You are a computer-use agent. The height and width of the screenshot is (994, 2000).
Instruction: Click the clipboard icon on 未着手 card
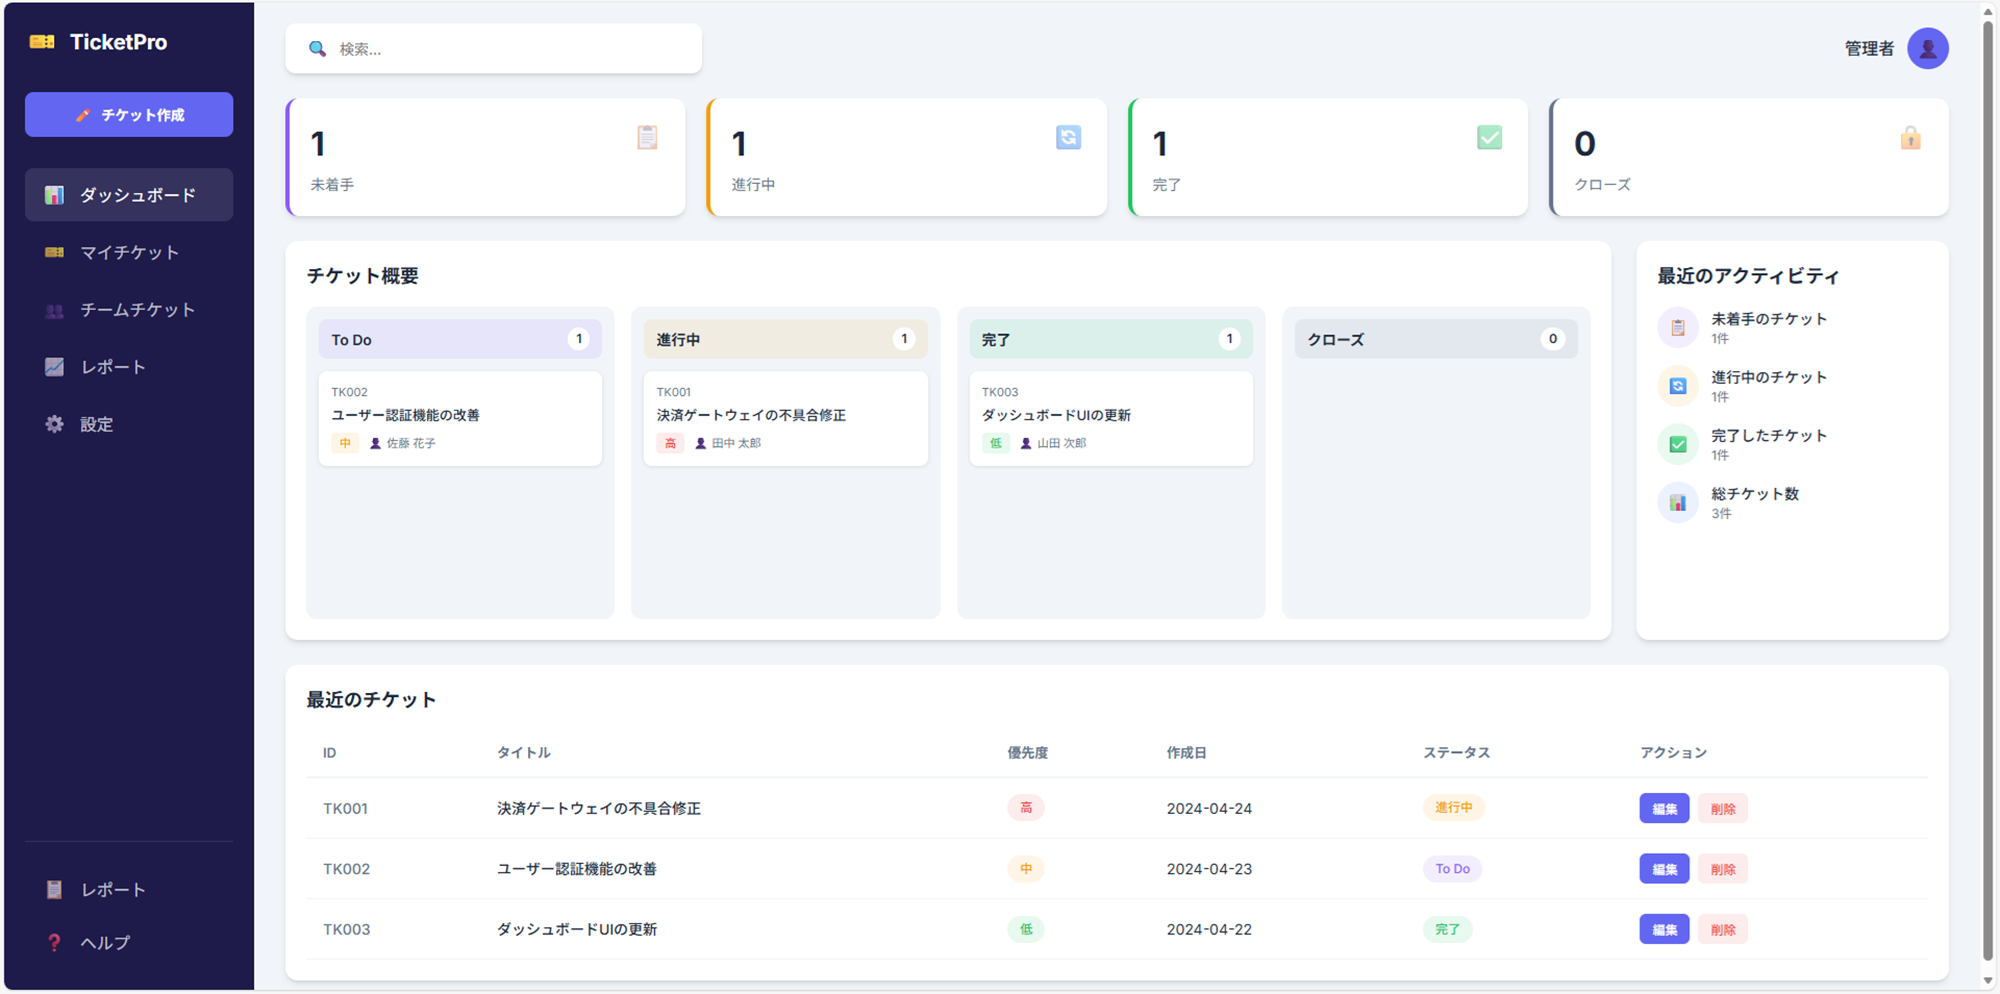coord(647,137)
